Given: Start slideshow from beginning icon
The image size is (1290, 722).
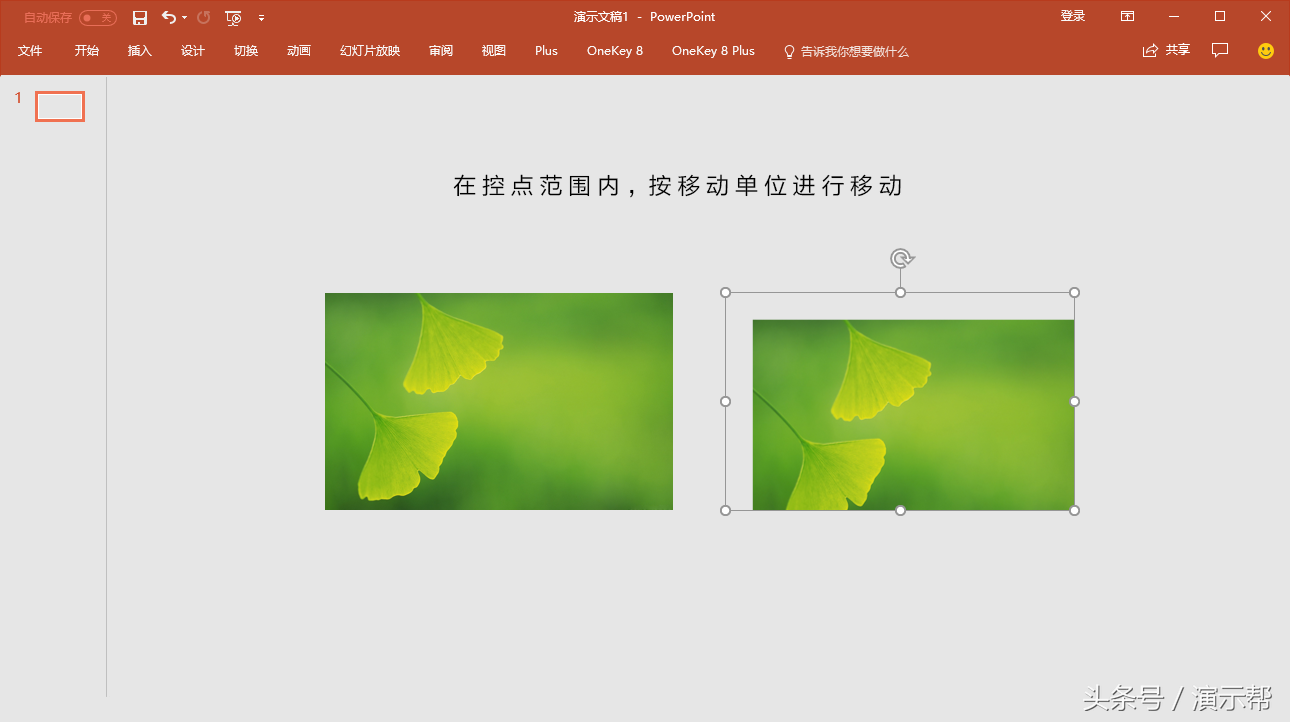Looking at the screenshot, I should (233, 18).
